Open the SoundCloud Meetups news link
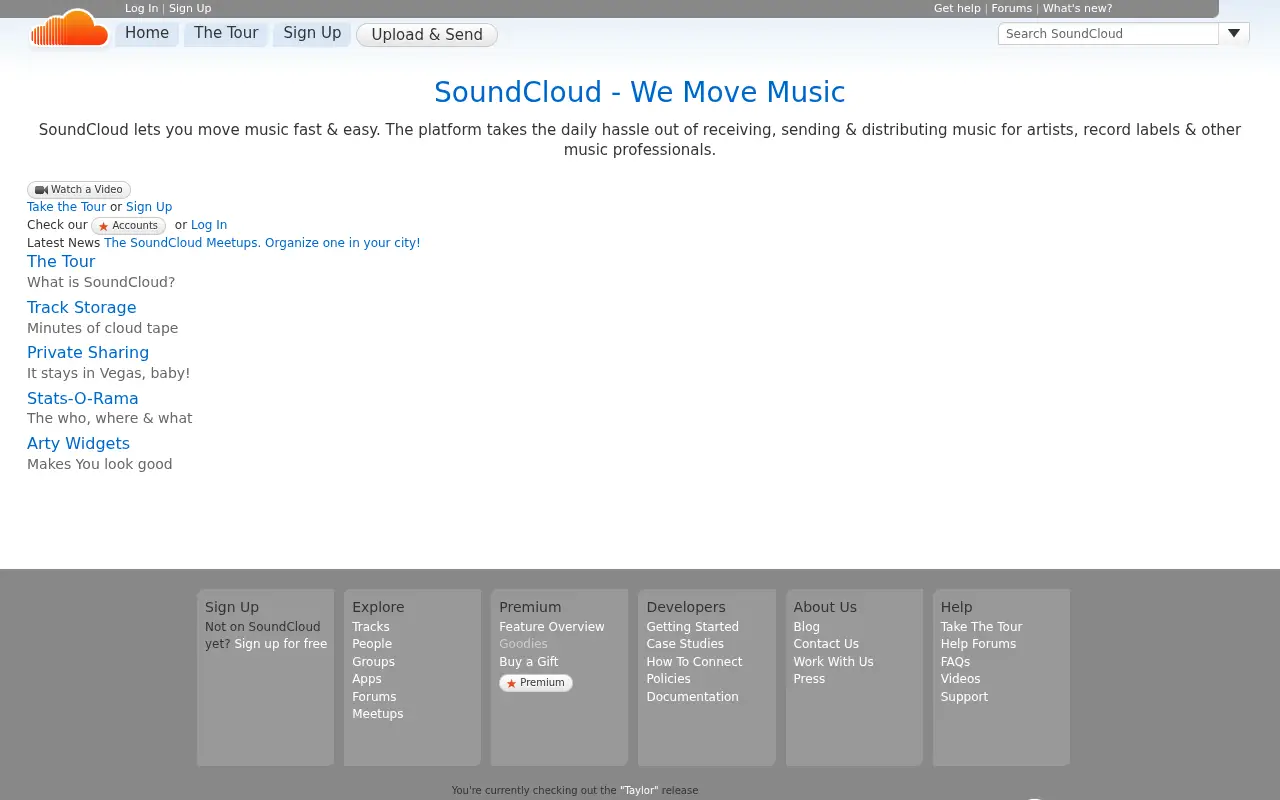 (262, 243)
